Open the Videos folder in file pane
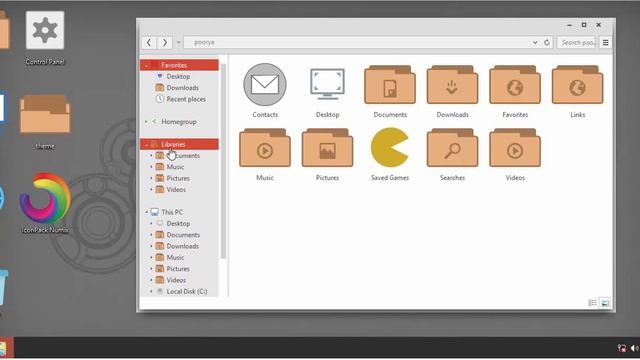Viewport: 640px width, 360px height. click(x=515, y=148)
